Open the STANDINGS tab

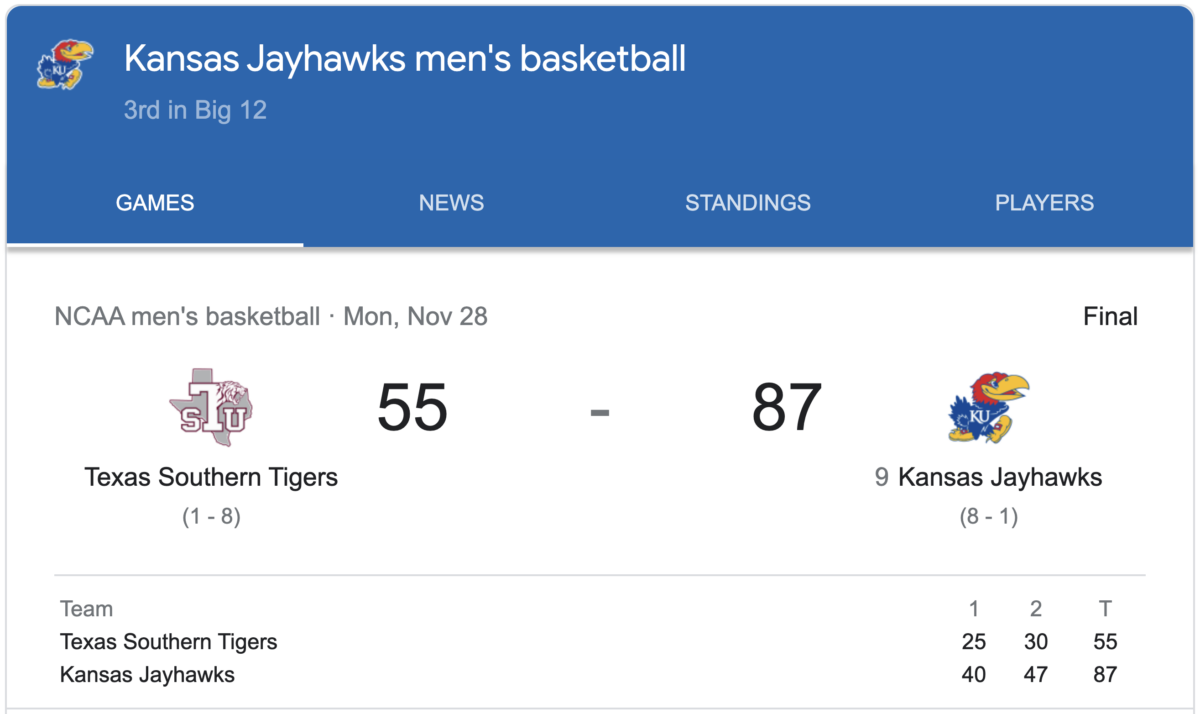click(x=747, y=203)
